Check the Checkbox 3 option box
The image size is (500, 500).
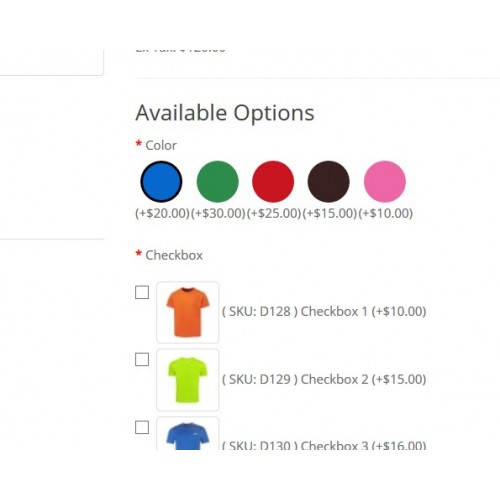tap(142, 427)
